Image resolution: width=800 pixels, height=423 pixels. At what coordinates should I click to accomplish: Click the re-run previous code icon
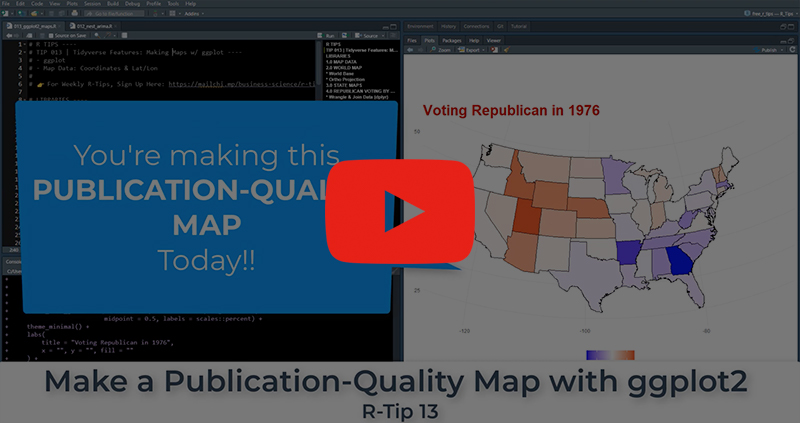pyautogui.click(x=344, y=36)
